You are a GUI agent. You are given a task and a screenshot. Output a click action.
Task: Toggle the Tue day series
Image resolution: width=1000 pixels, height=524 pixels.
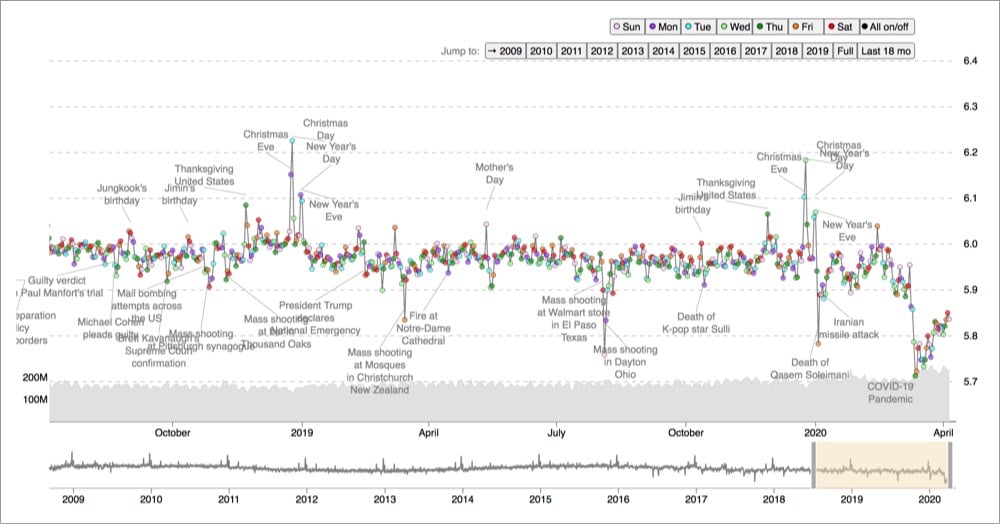[x=700, y=27]
